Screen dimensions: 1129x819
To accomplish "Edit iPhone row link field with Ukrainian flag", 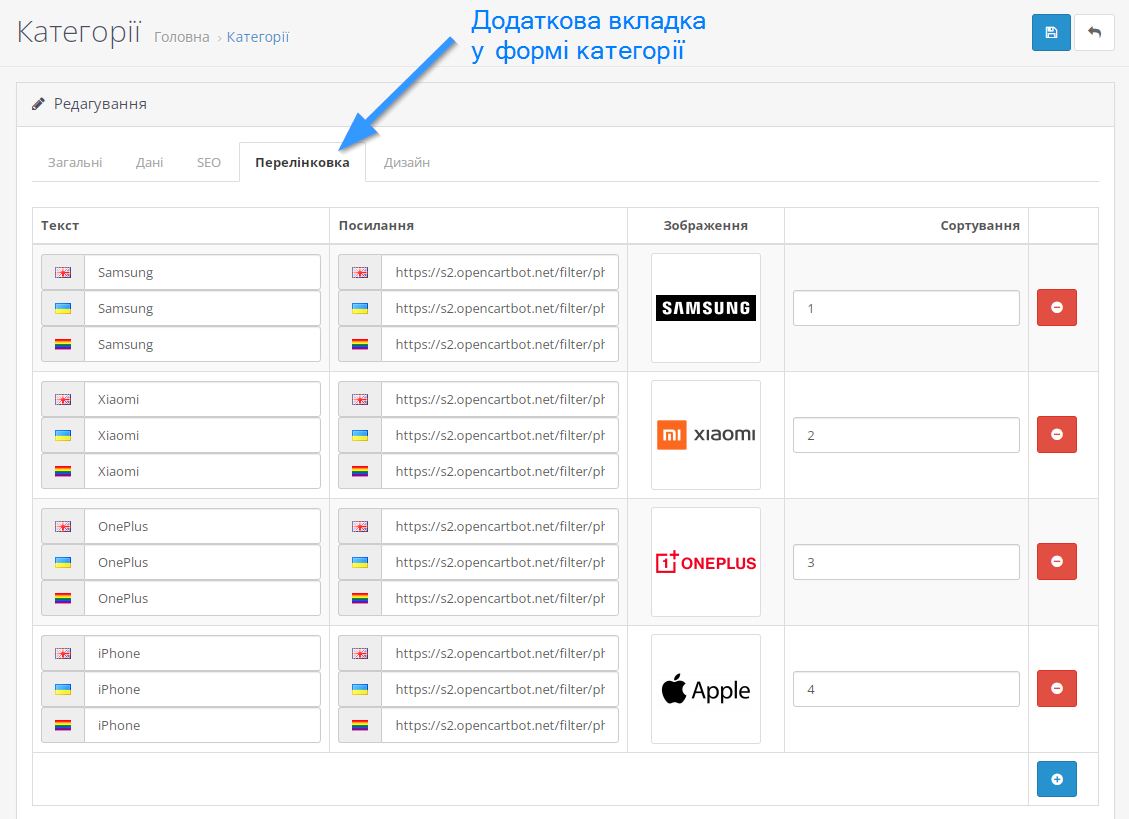I will point(500,689).
